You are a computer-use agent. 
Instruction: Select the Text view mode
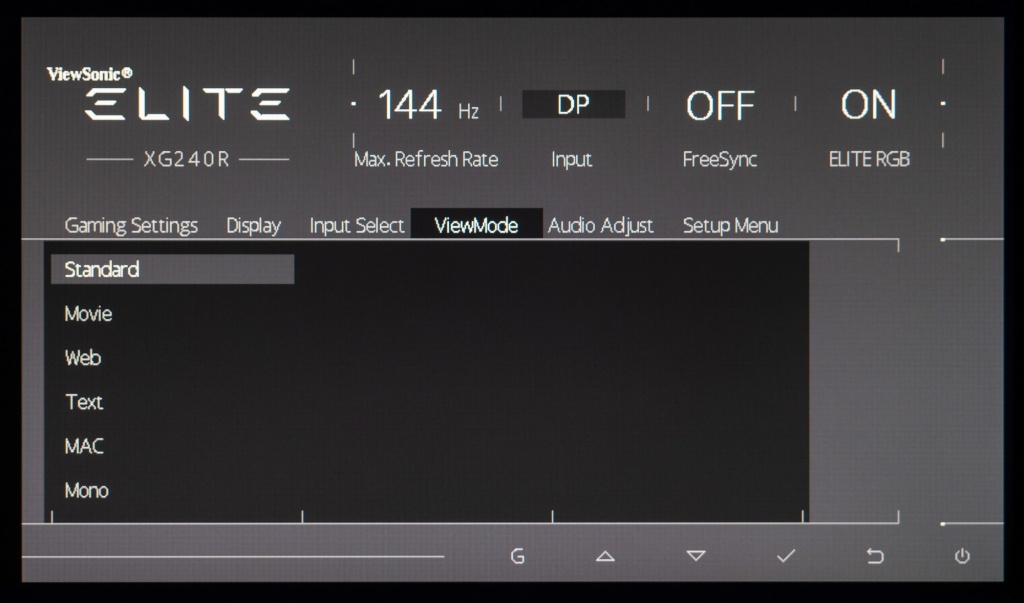pos(84,402)
